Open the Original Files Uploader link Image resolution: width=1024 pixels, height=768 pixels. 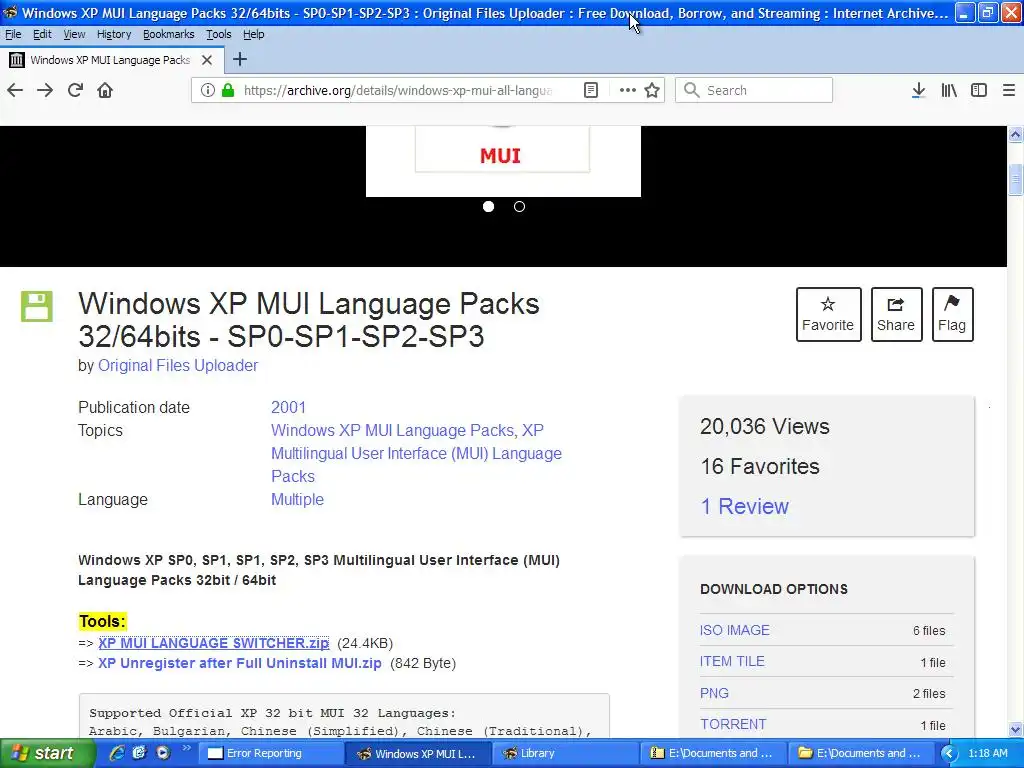(x=178, y=365)
